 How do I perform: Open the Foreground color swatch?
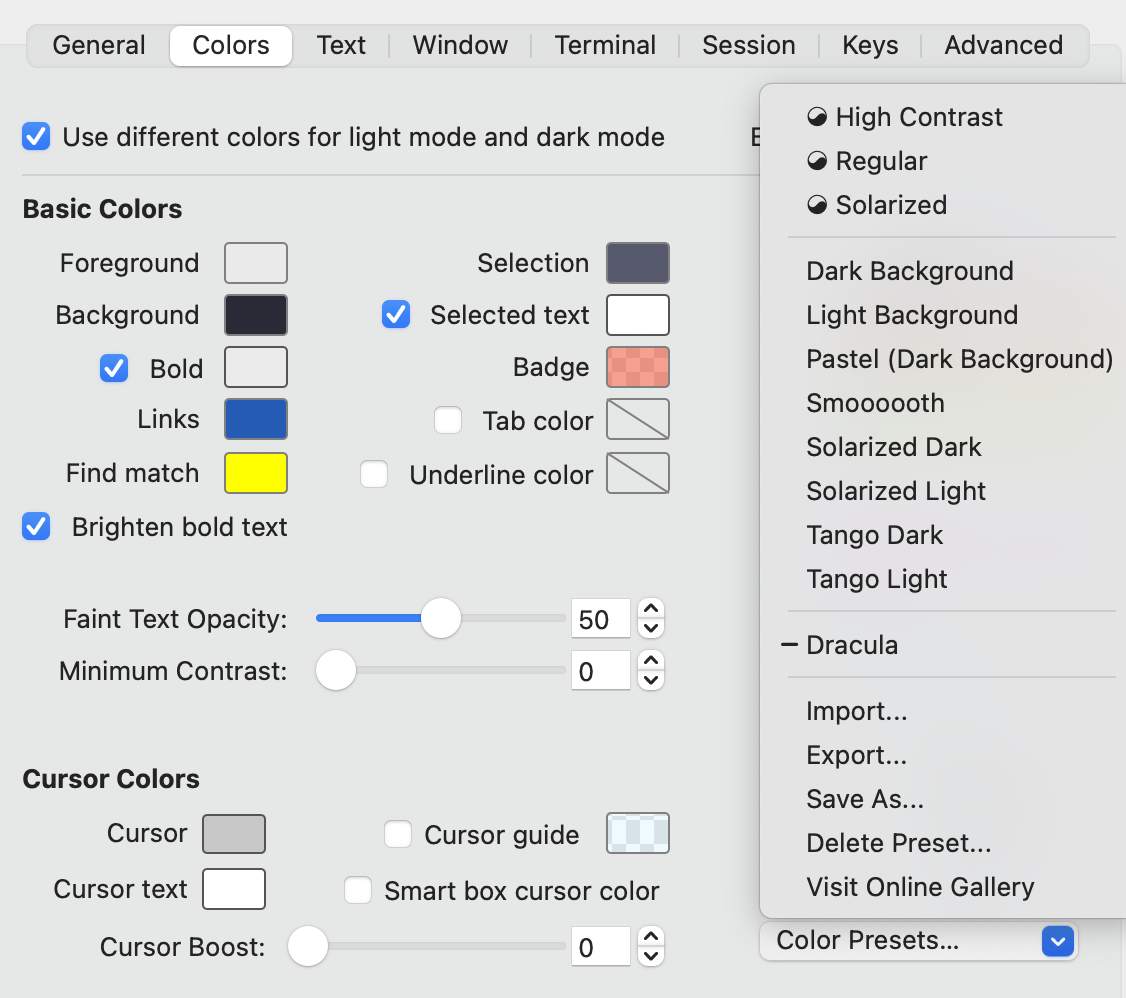point(256,263)
